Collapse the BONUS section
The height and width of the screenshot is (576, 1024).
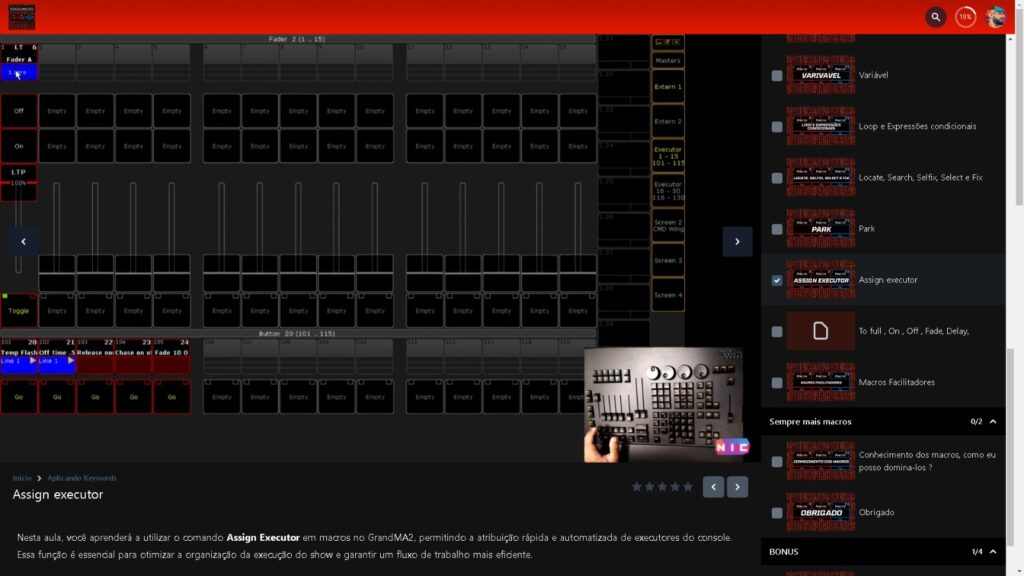coord(993,551)
